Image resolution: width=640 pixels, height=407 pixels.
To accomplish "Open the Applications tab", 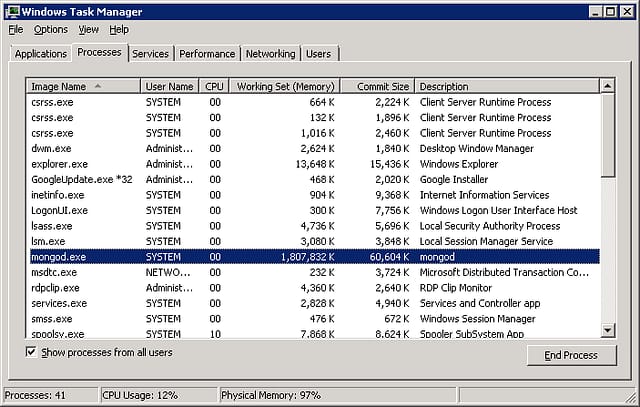I will 41,54.
